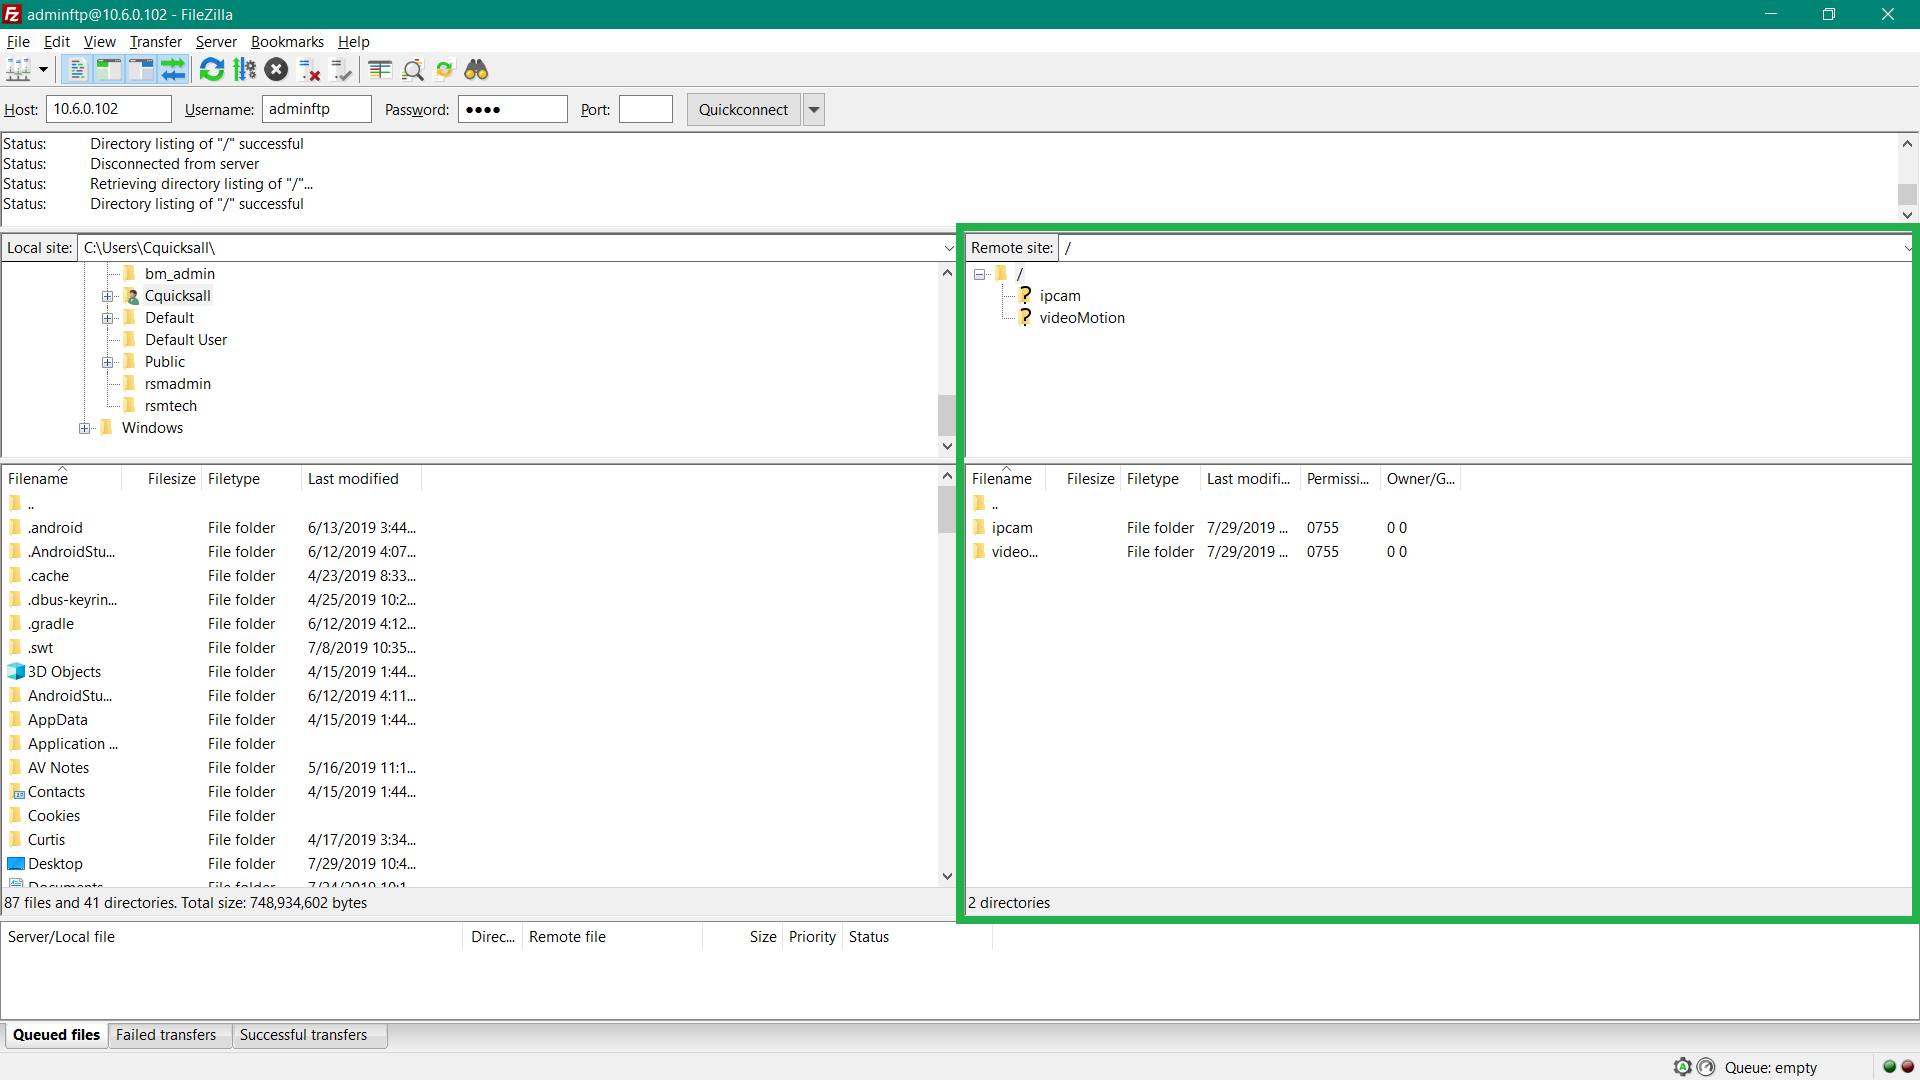This screenshot has height=1080, width=1920.
Task: Select videoMotion in remote tree
Action: tap(1082, 318)
